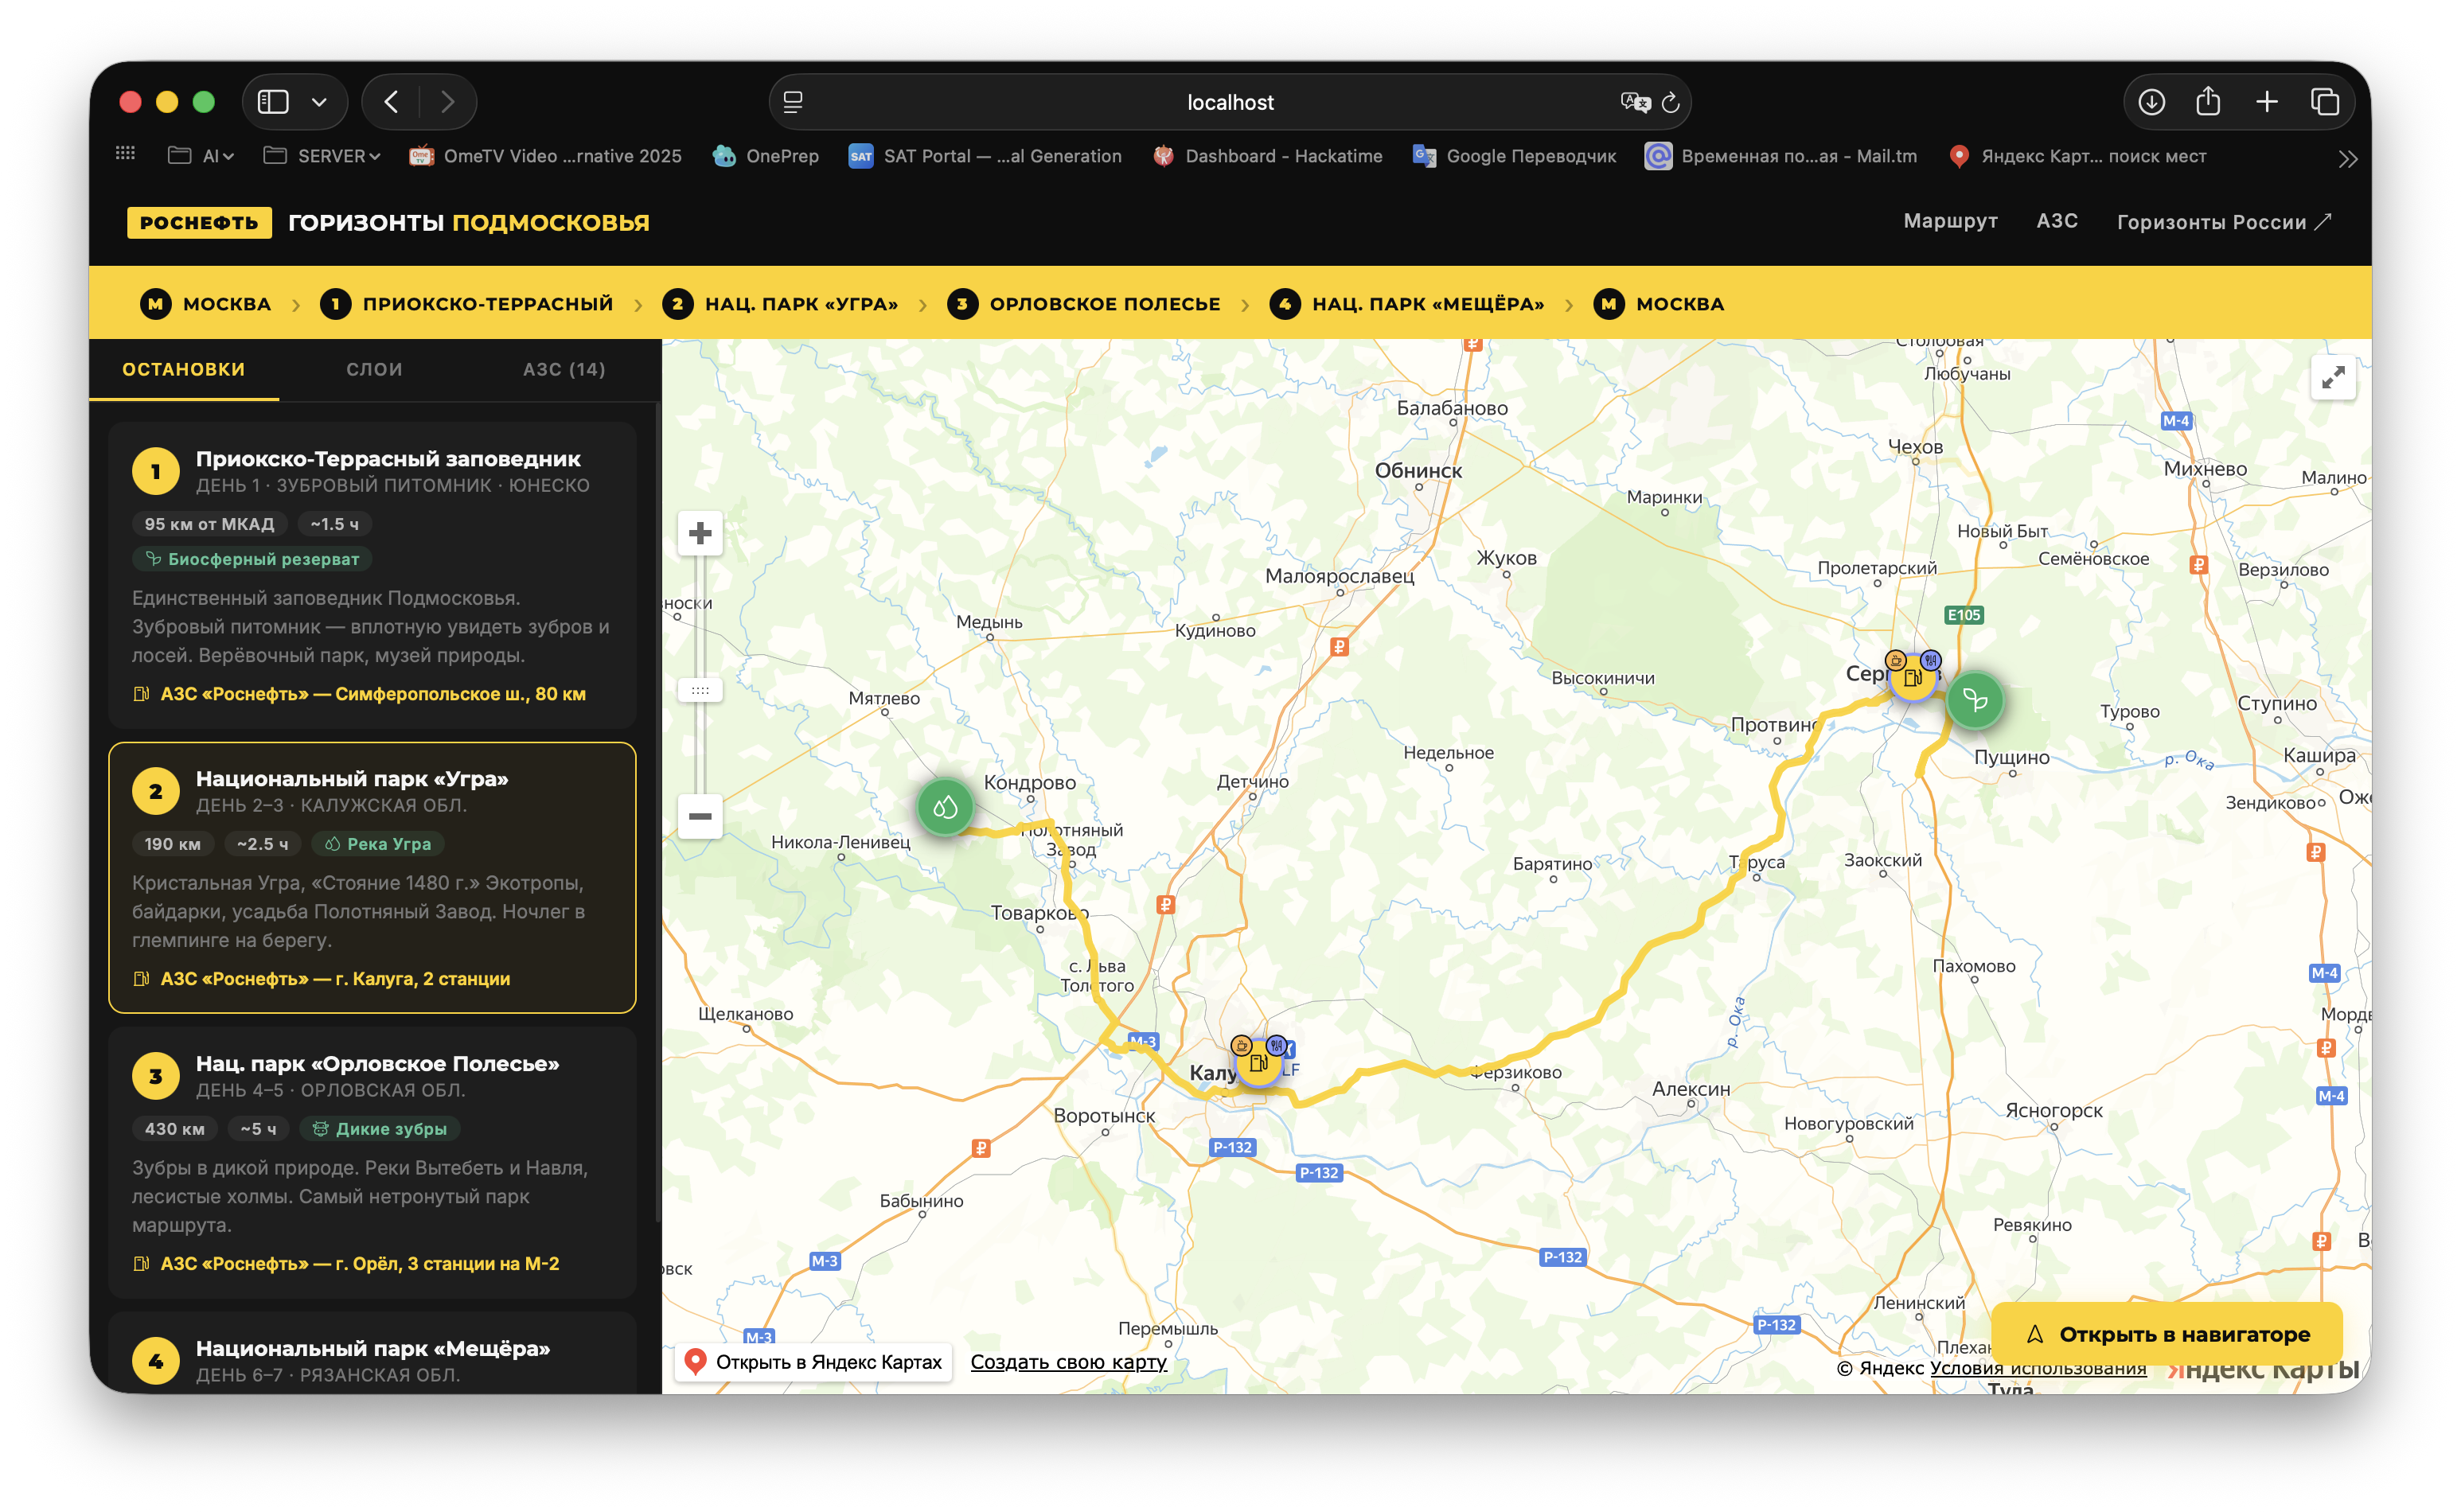Show more bookmarks overflow chevron
Viewport: 2461px width, 1512px height.
click(2348, 158)
